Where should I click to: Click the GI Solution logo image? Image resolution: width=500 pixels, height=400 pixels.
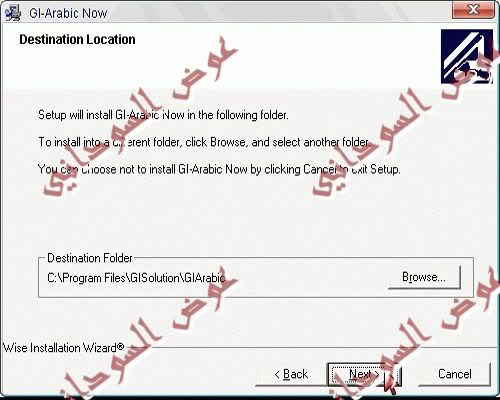coord(467,56)
